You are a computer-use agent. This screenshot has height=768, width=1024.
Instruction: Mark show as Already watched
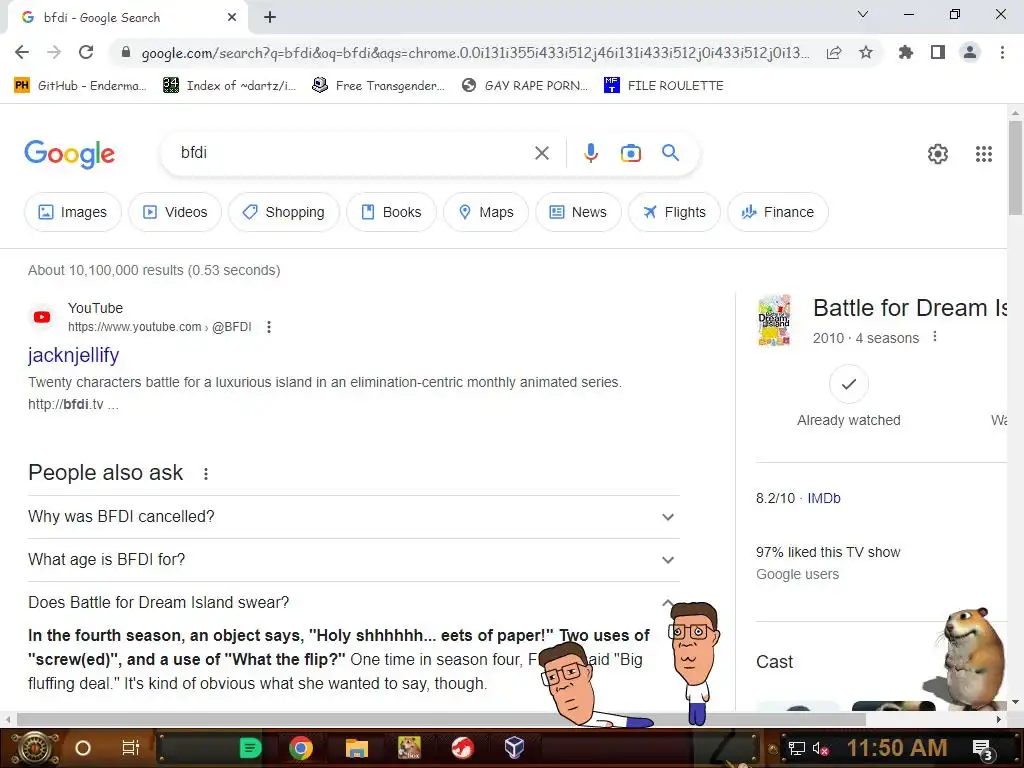click(x=848, y=384)
